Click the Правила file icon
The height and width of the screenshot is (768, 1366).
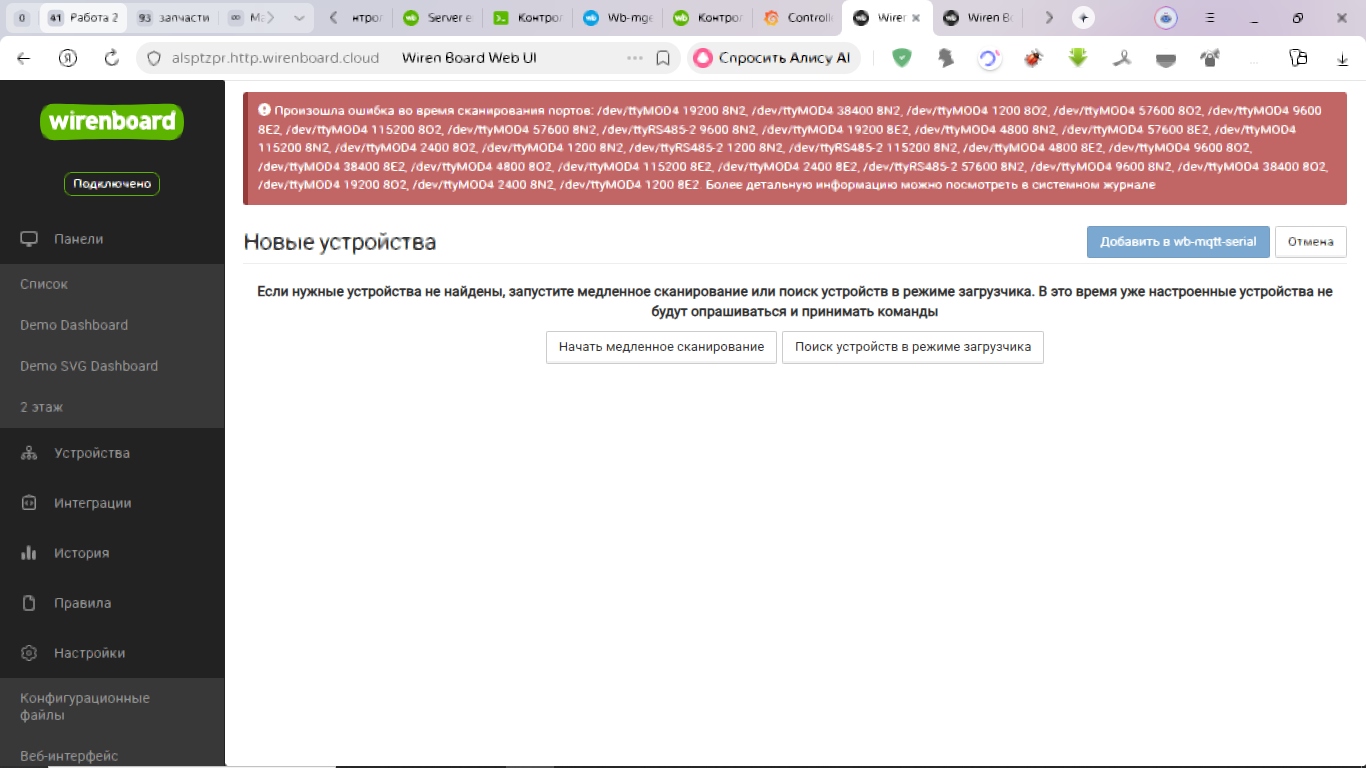(x=29, y=603)
